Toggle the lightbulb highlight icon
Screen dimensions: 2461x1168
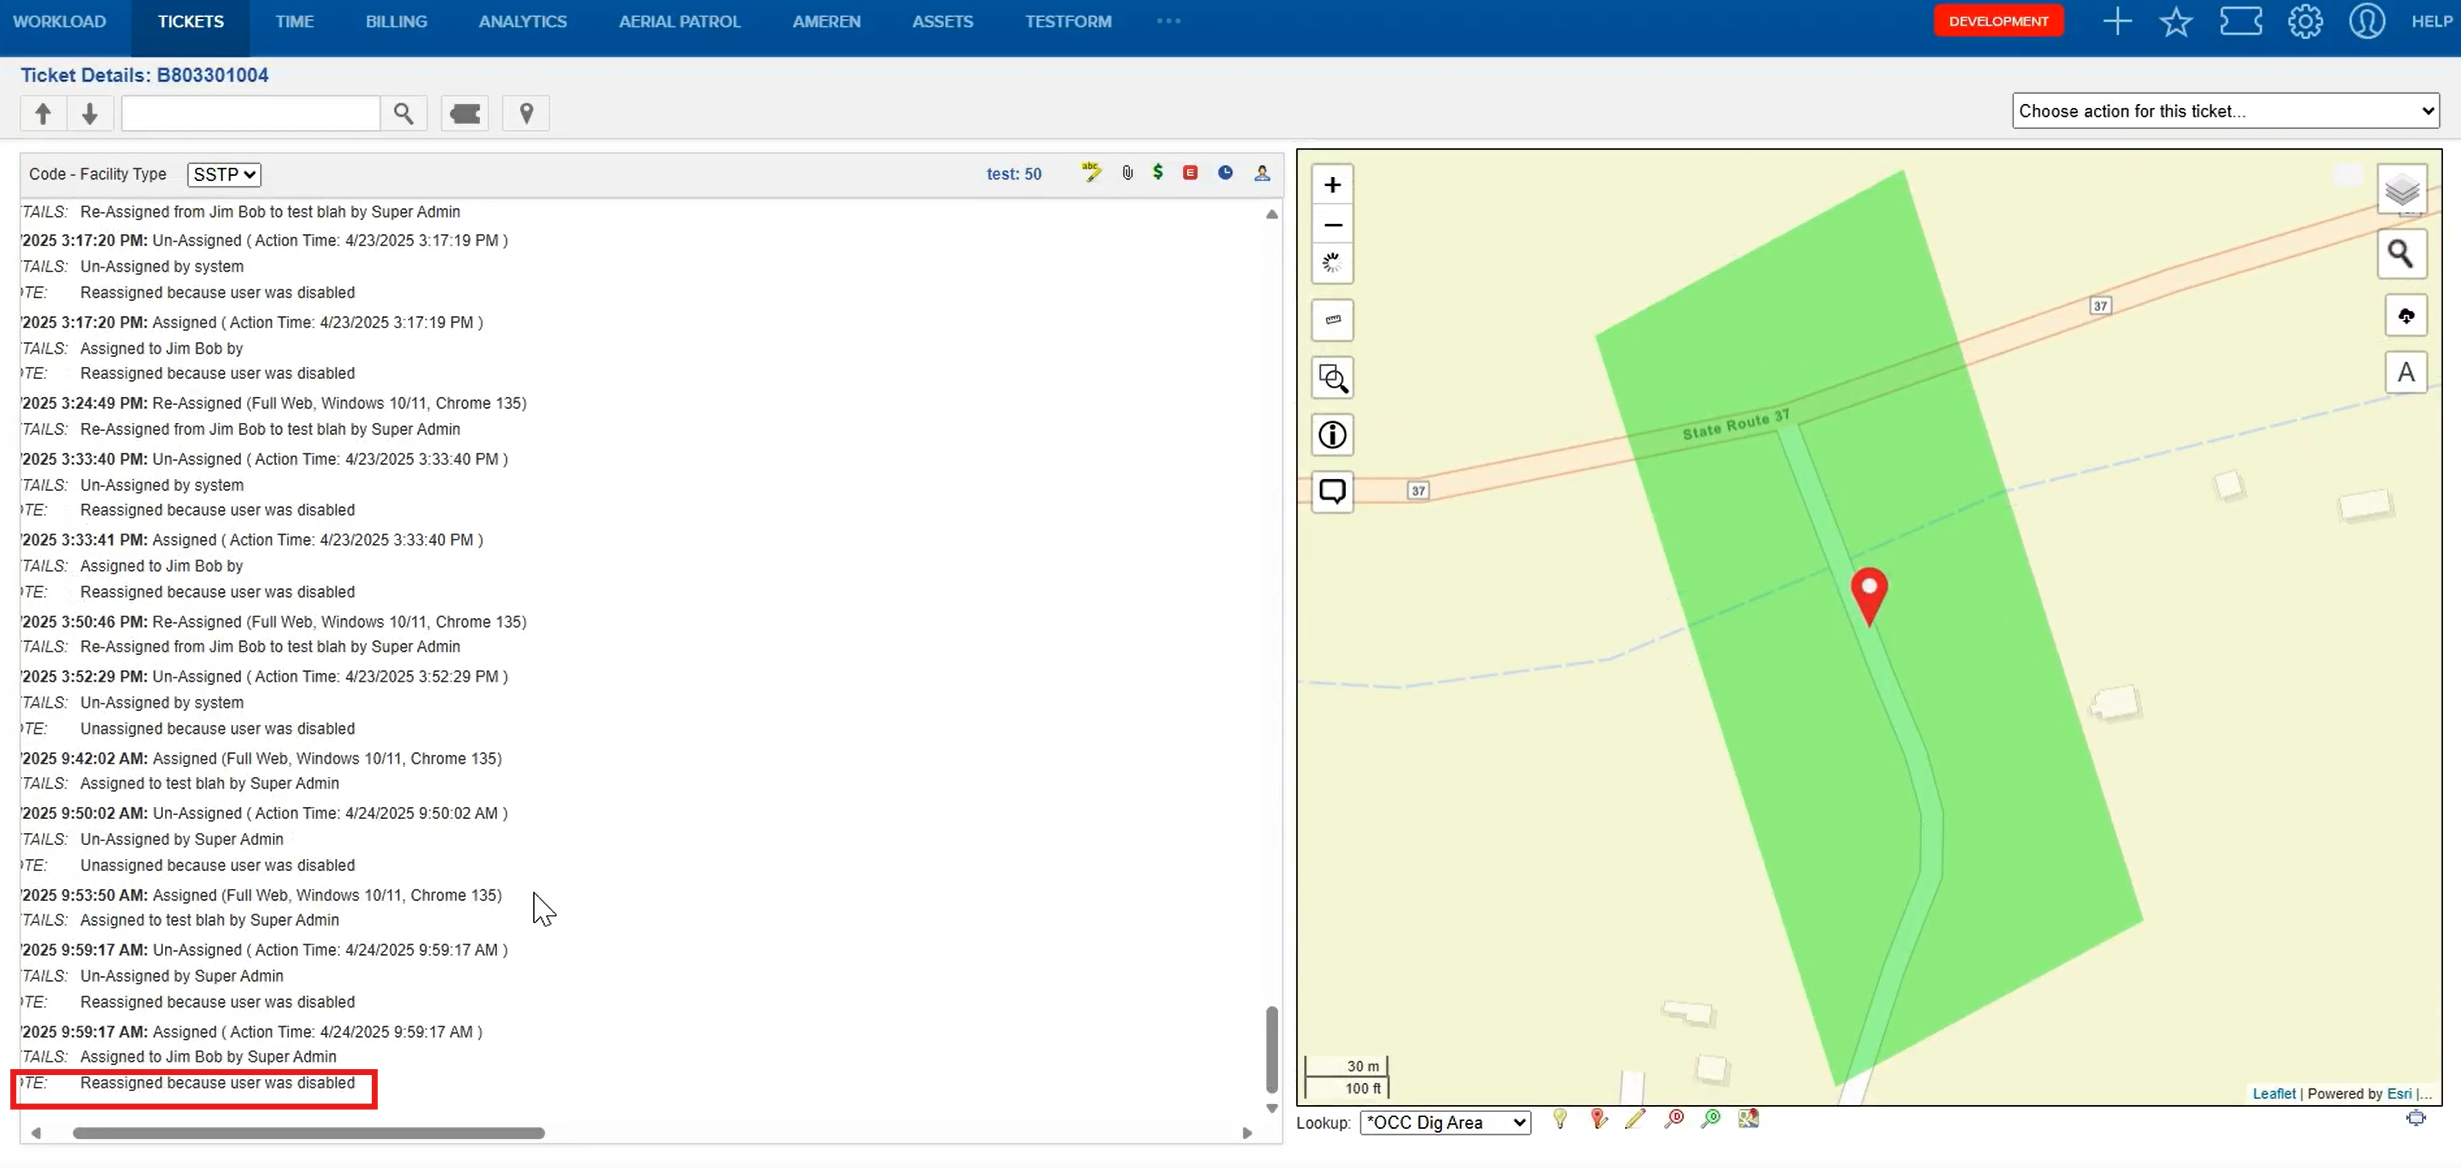(1560, 1119)
